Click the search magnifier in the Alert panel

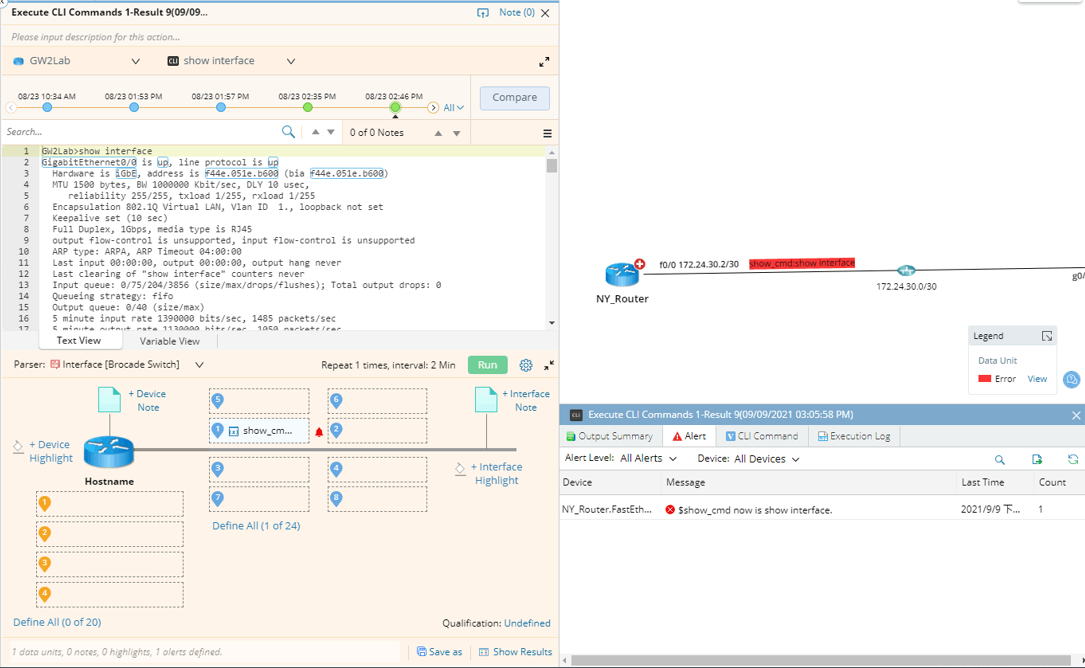999,459
